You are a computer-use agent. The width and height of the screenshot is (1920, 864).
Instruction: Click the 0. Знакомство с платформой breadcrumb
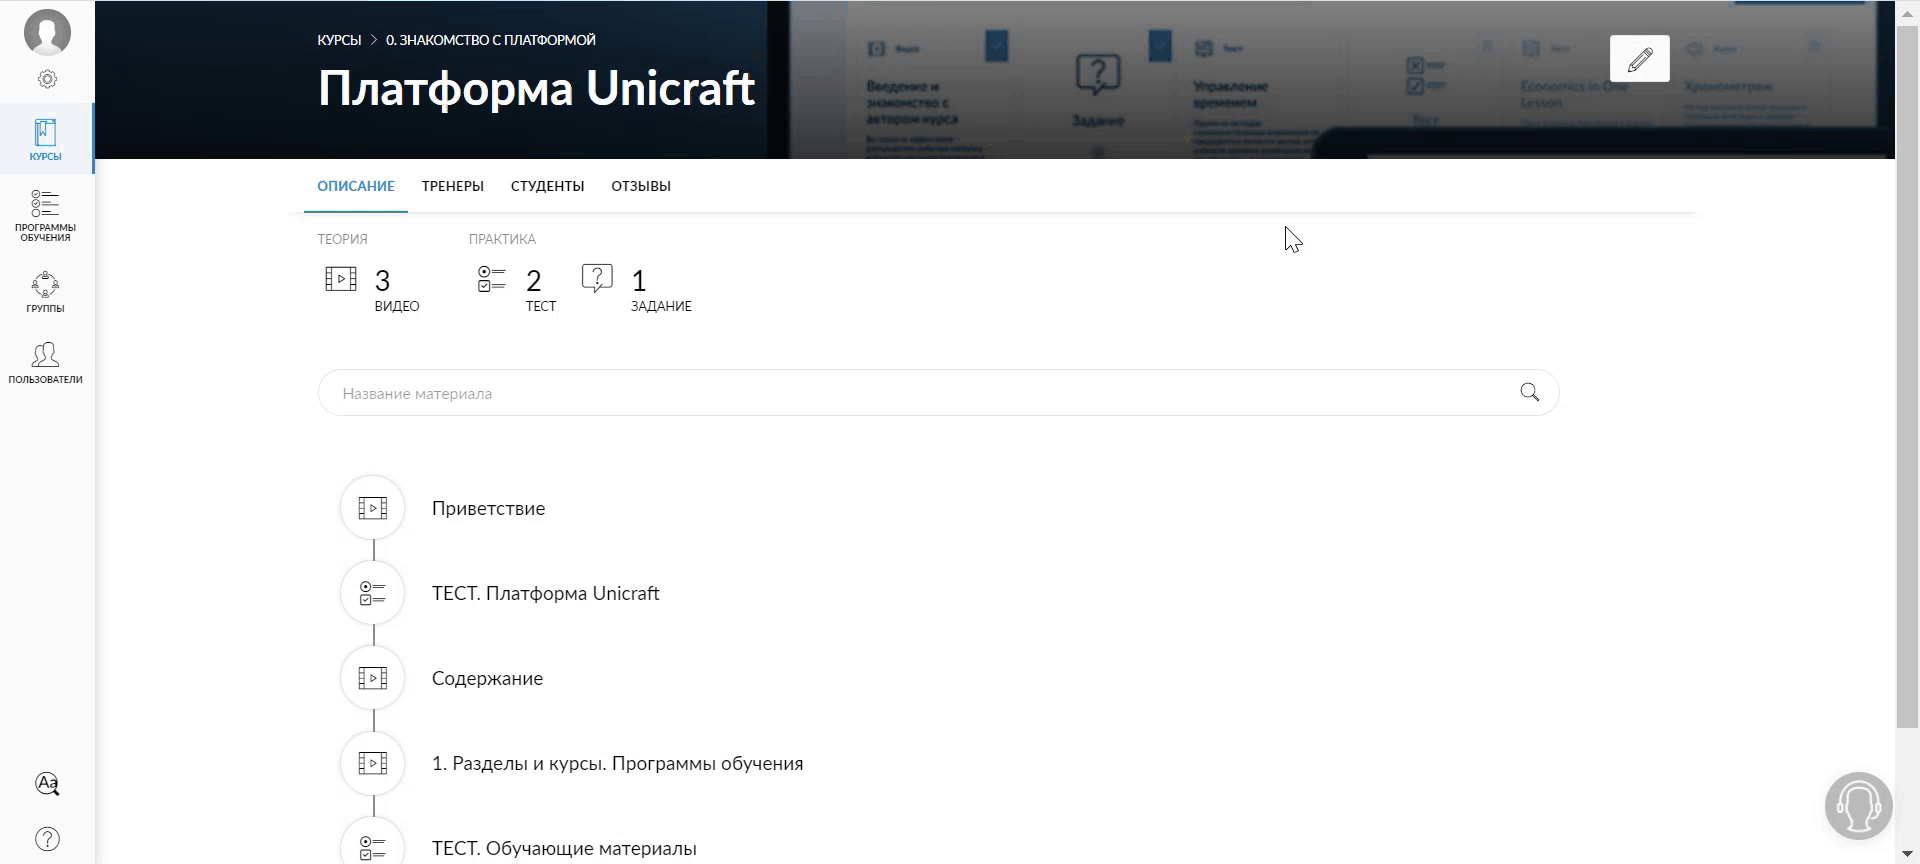[491, 40]
